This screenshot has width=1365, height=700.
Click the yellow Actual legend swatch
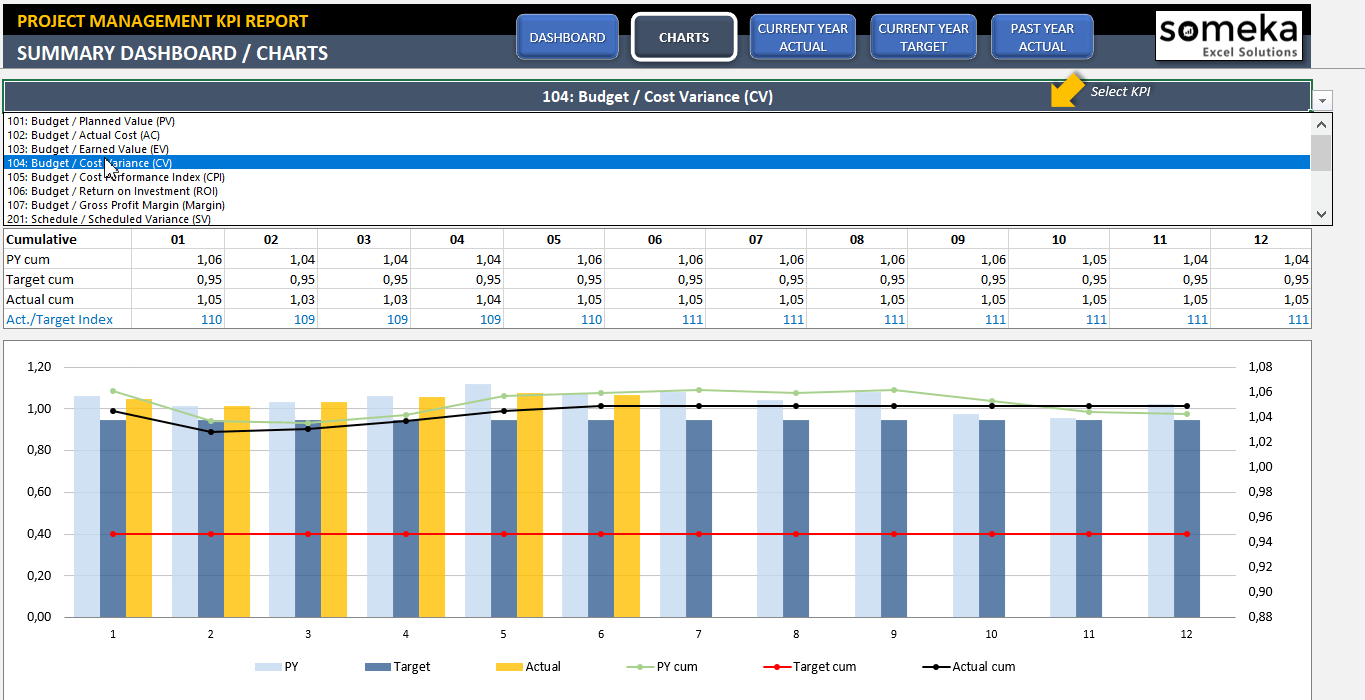click(509, 667)
